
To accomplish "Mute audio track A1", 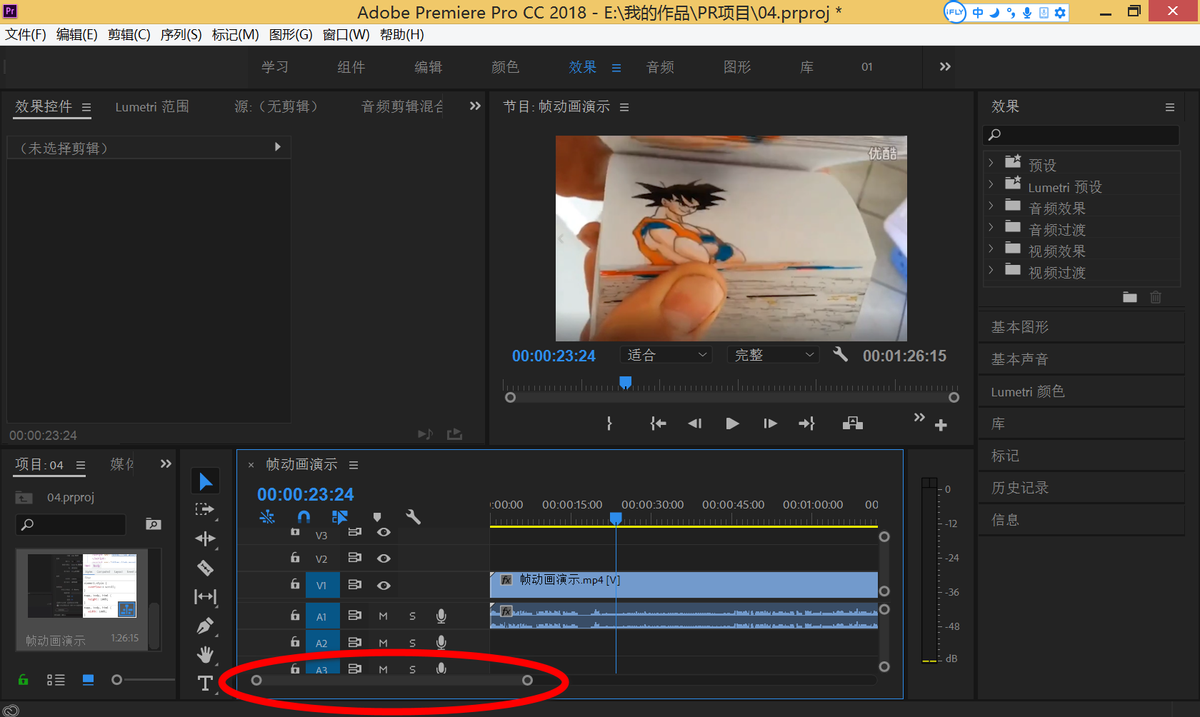I will (383, 616).
